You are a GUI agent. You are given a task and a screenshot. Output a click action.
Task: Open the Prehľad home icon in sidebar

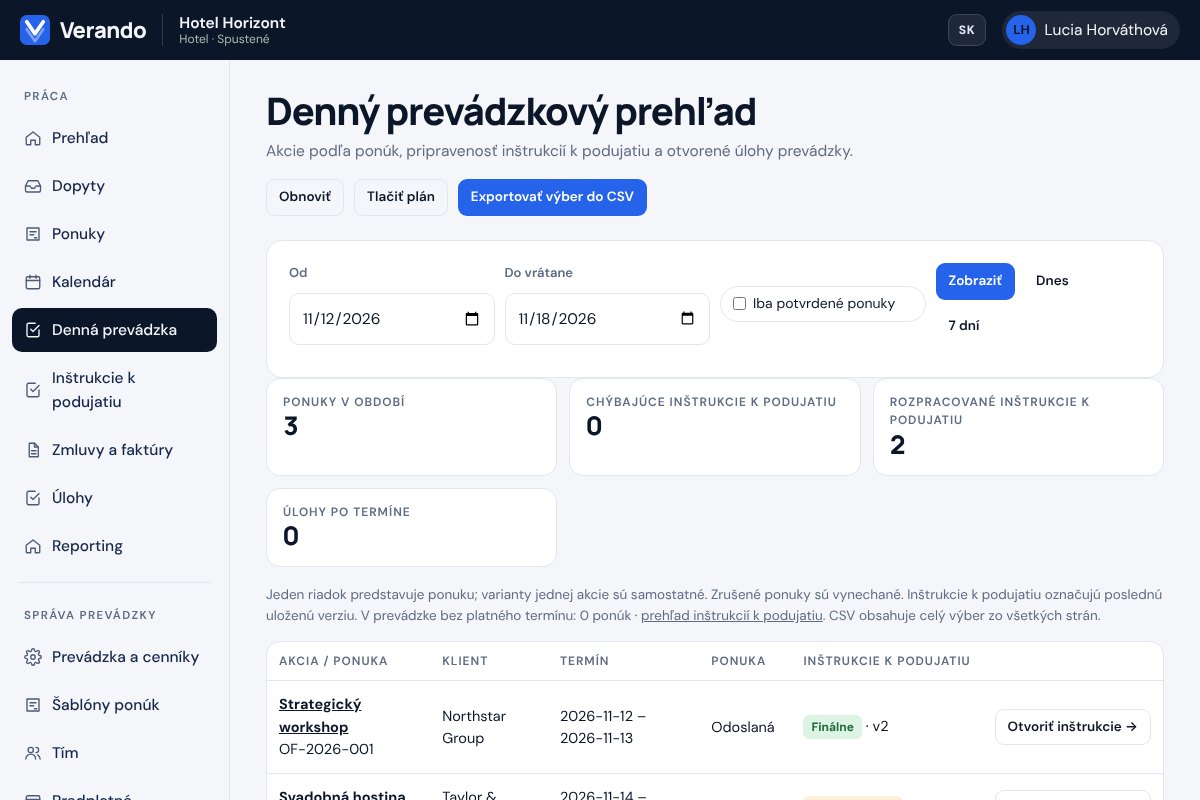[33, 138]
